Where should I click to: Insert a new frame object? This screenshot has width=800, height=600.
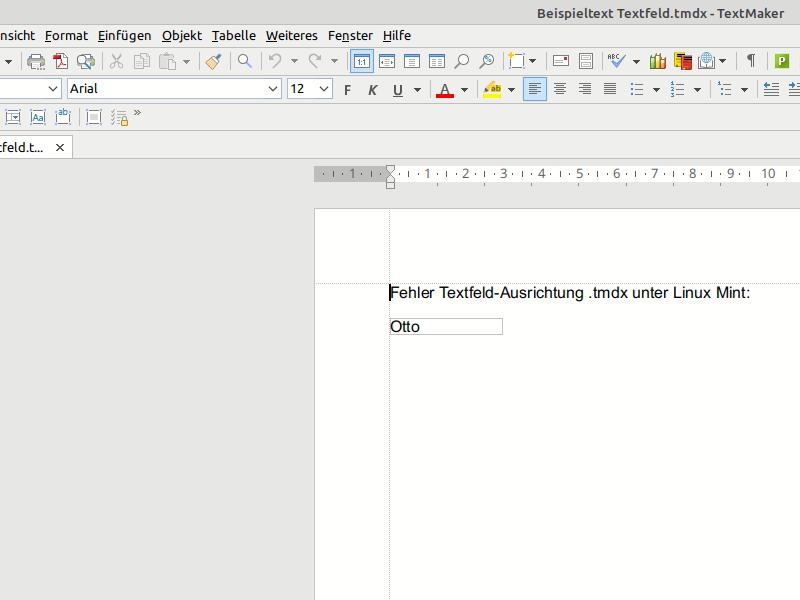pos(516,62)
